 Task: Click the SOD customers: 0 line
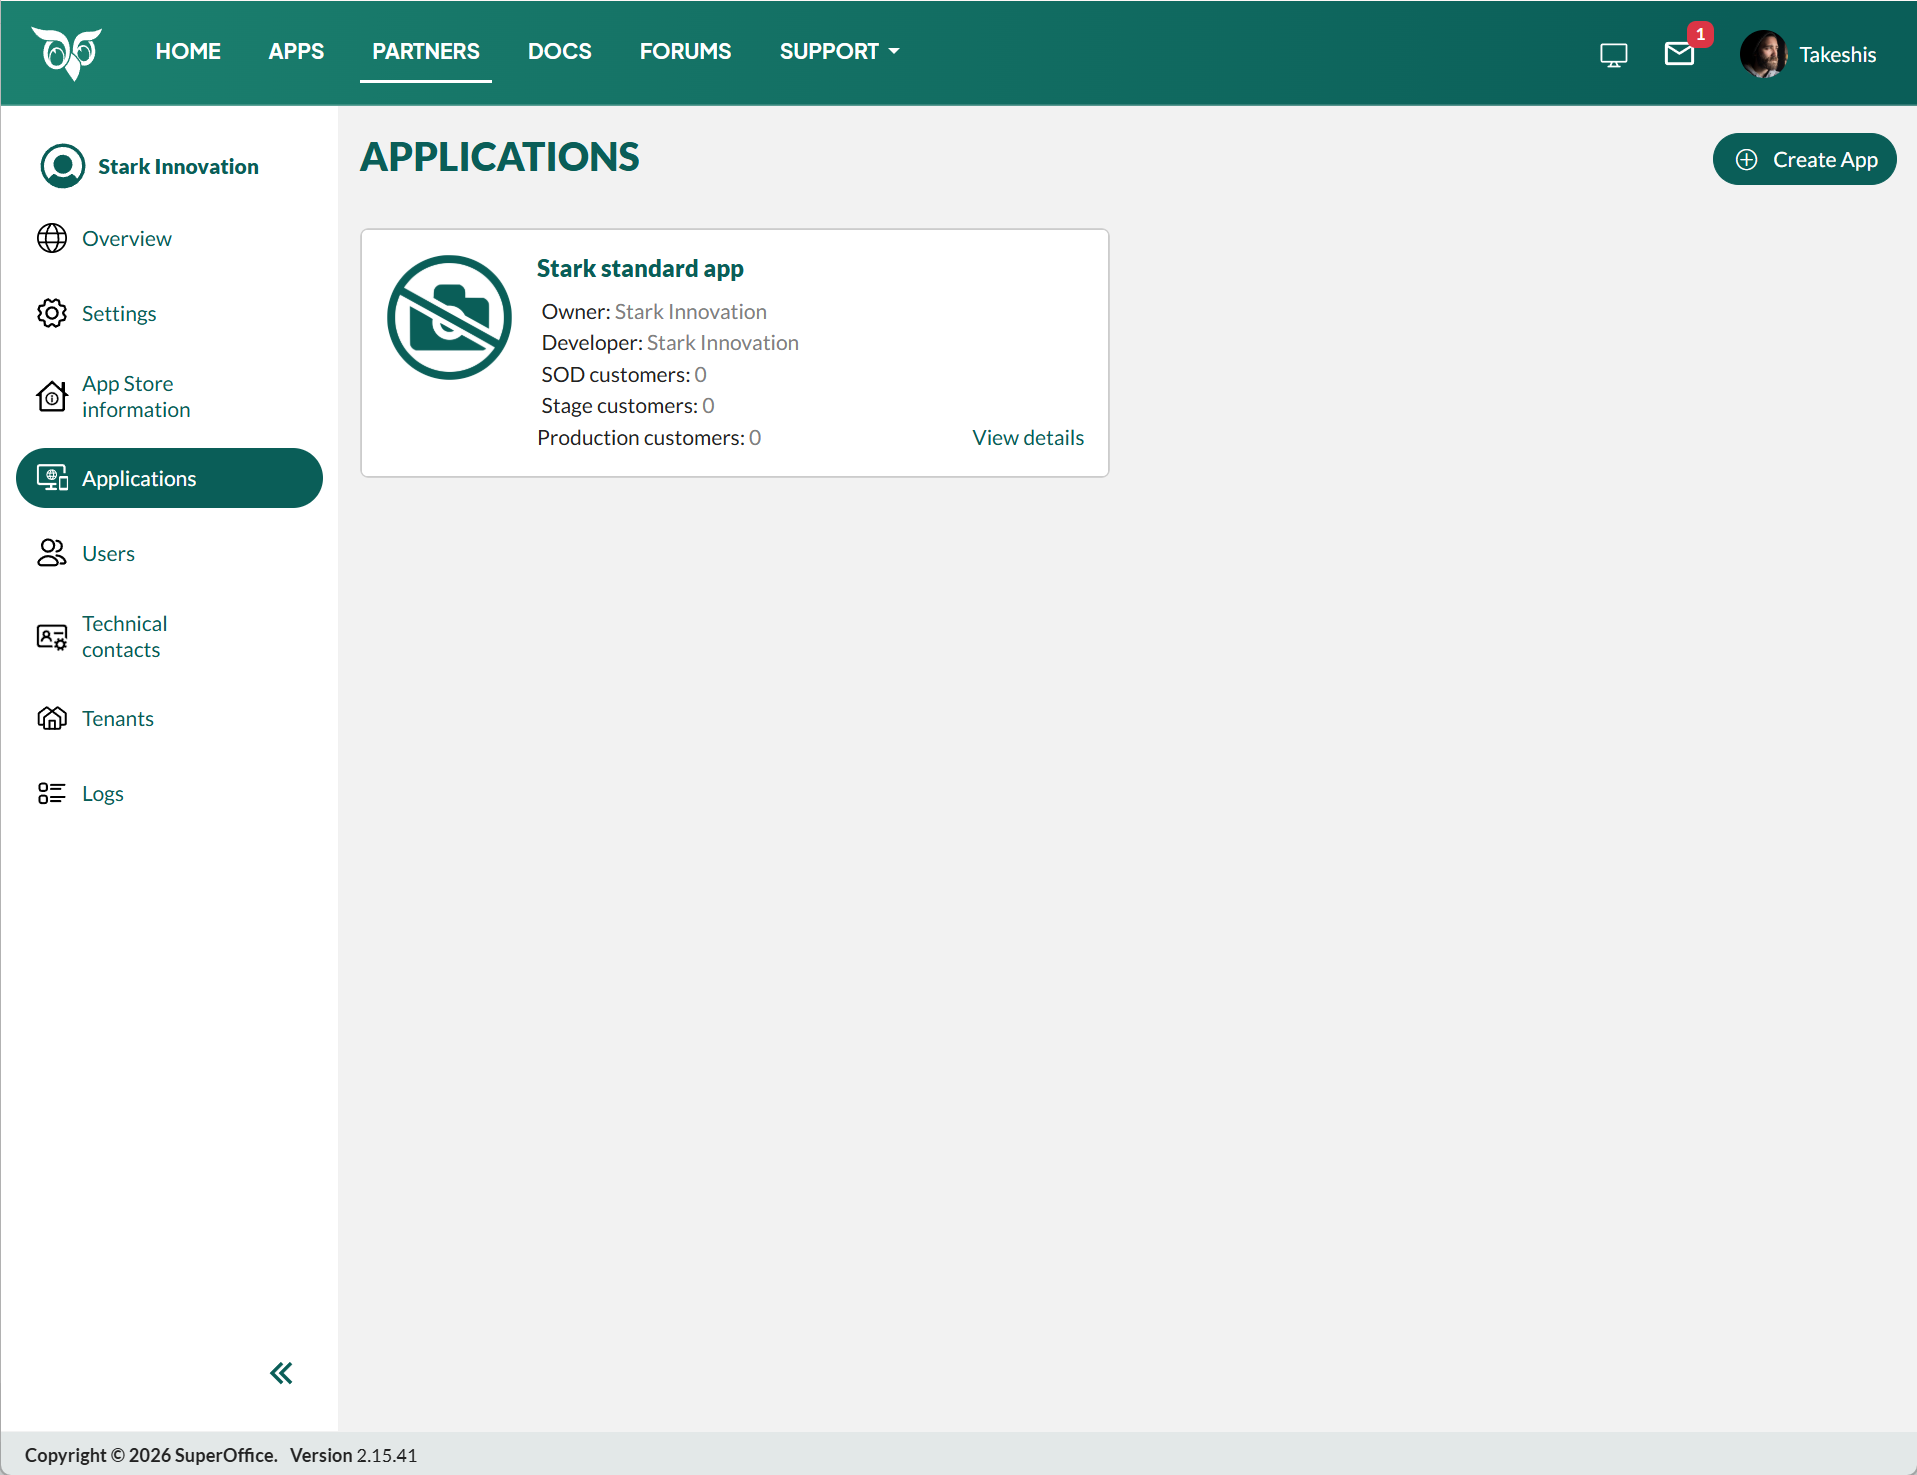click(624, 375)
